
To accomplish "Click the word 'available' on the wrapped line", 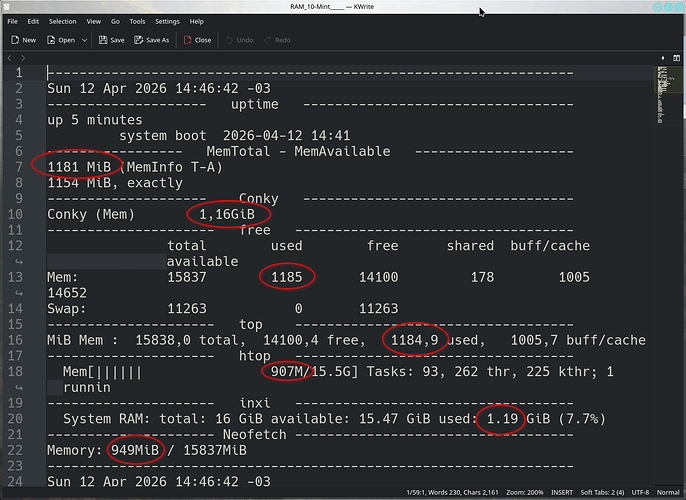I will tap(203, 262).
